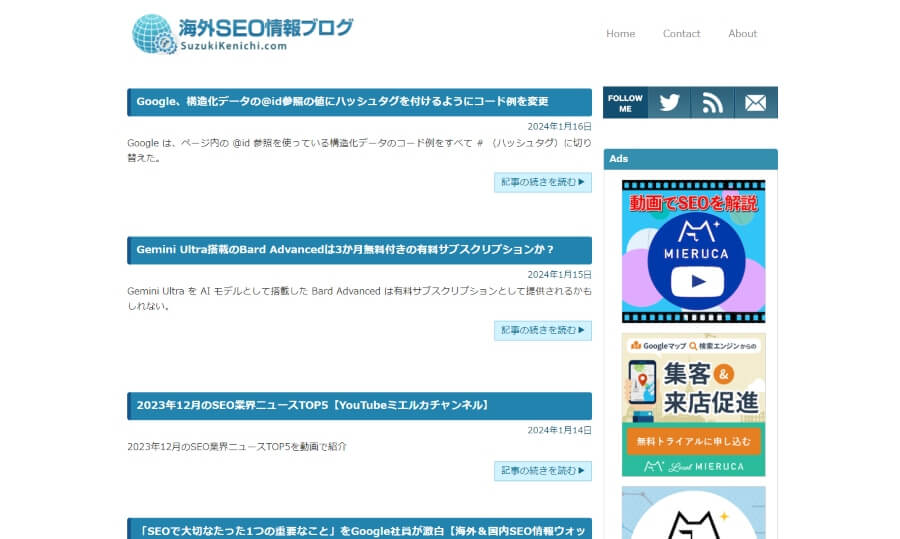Read more of the 構造化データ article

tap(542, 182)
